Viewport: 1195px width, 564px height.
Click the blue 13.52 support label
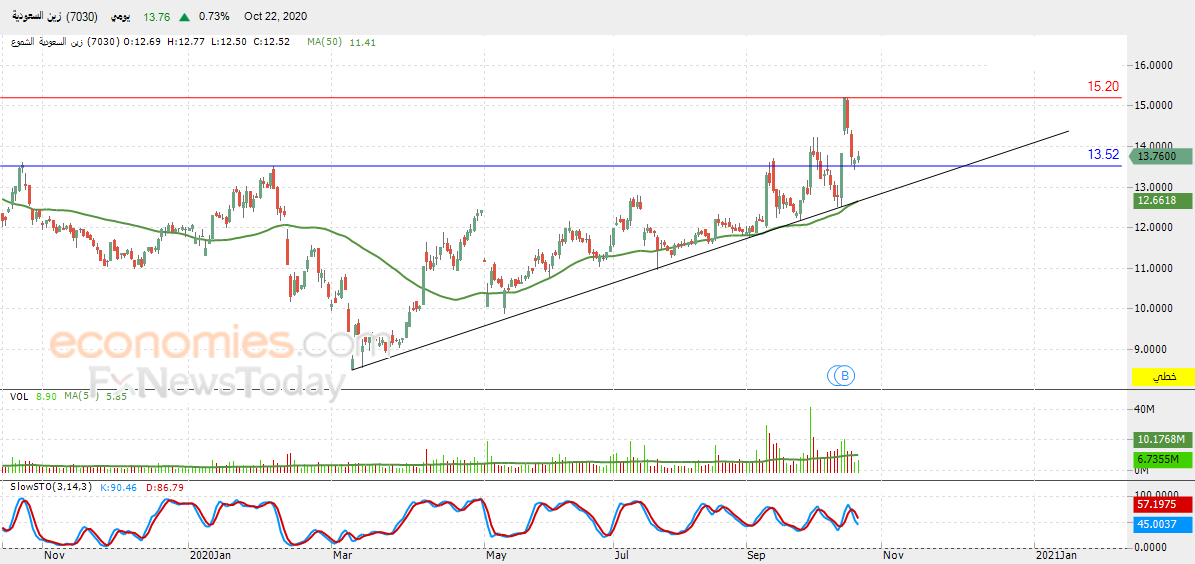[1103, 155]
